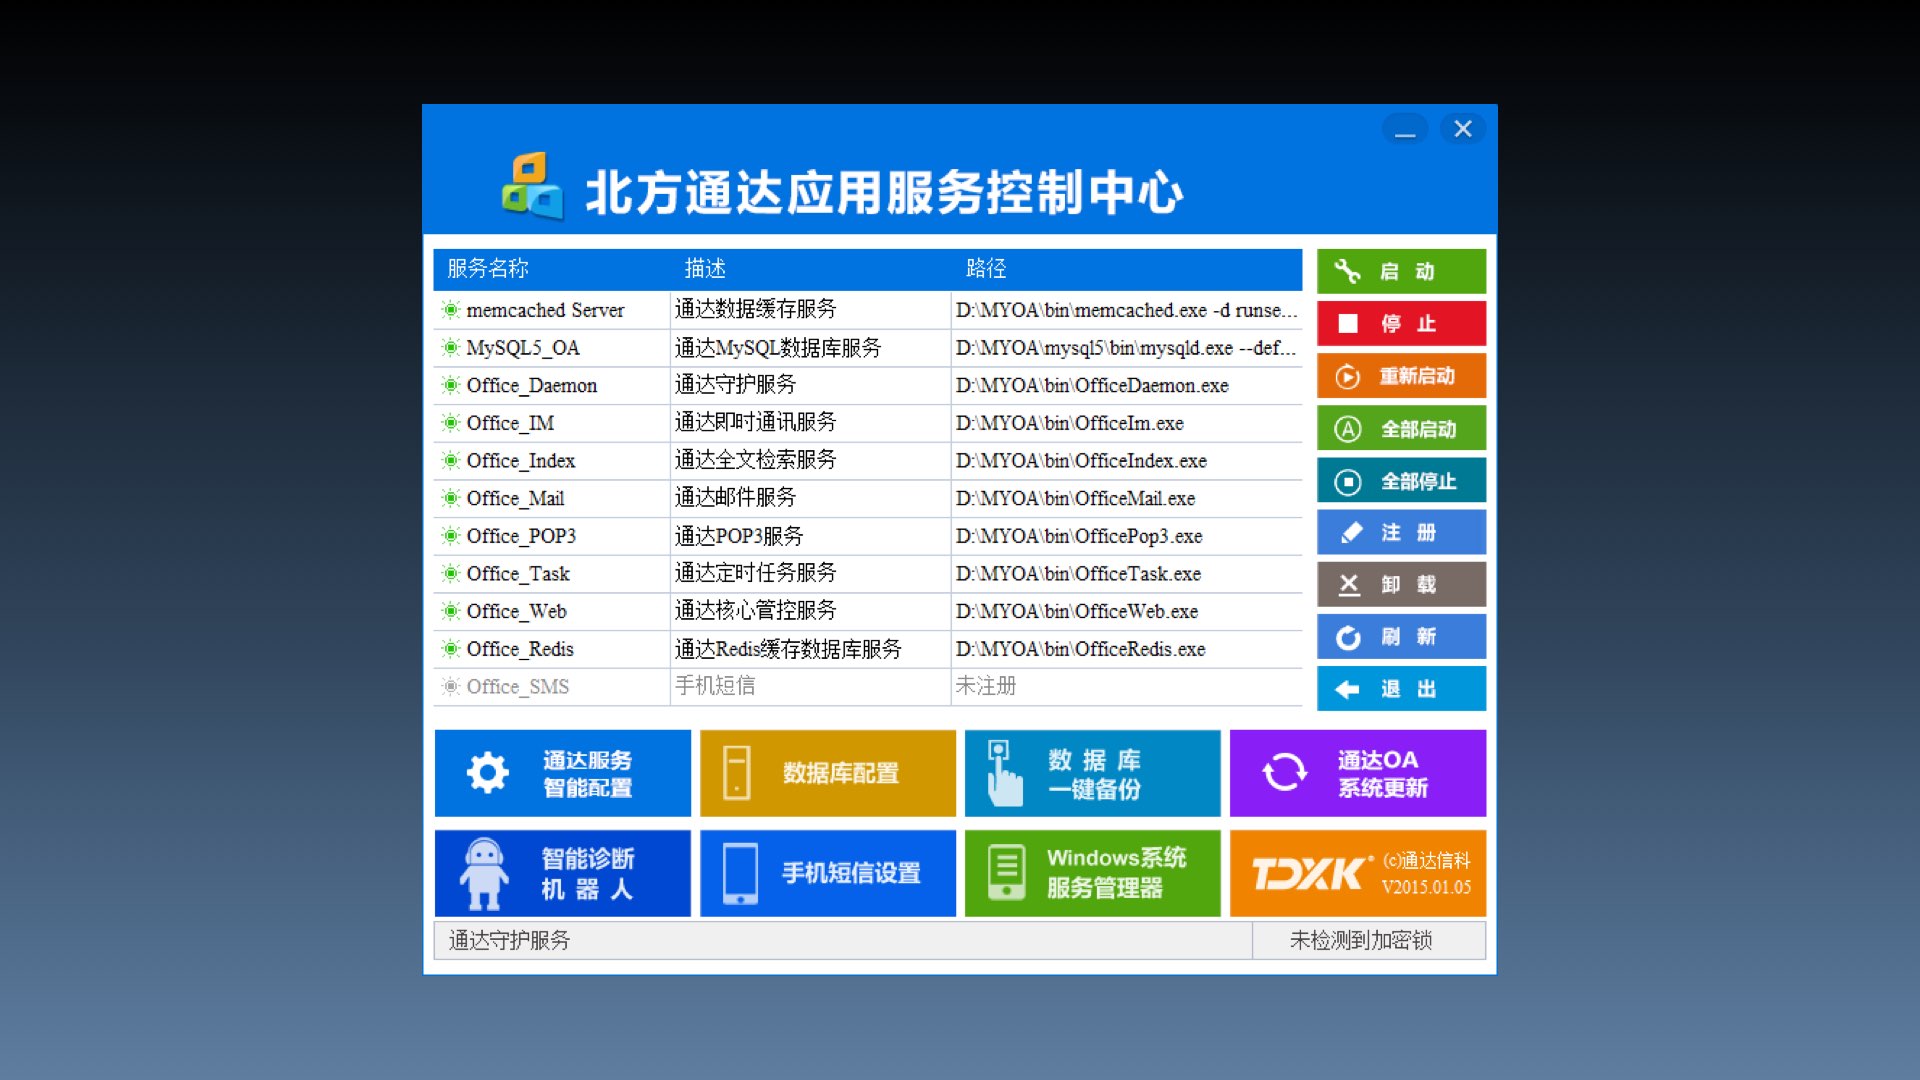
Task: Minimize the control center window
Action: 1405,129
